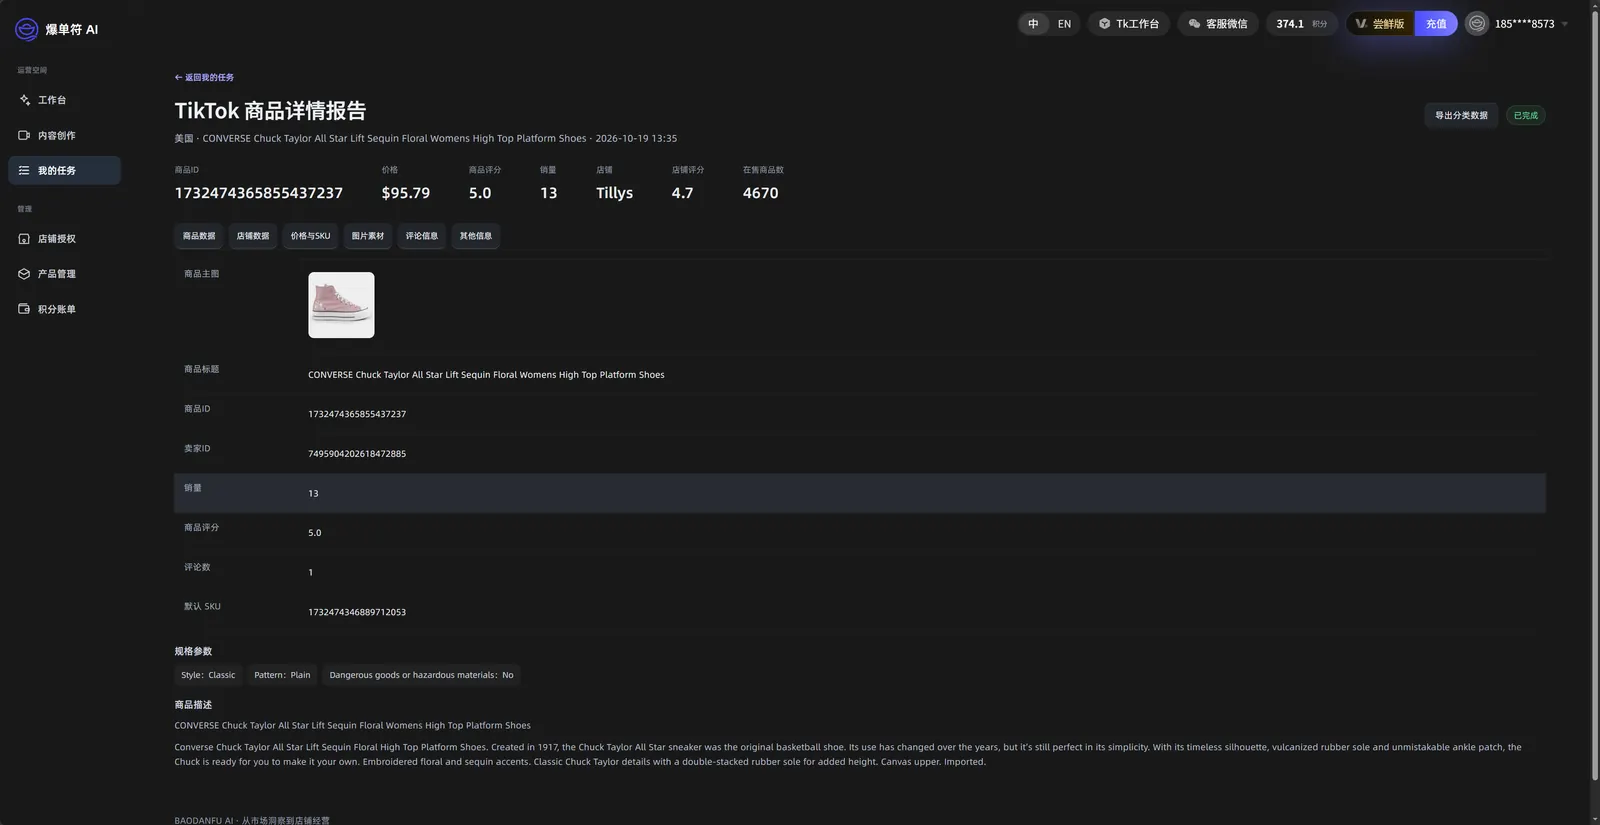Click the $95.79 price value

pyautogui.click(x=405, y=193)
